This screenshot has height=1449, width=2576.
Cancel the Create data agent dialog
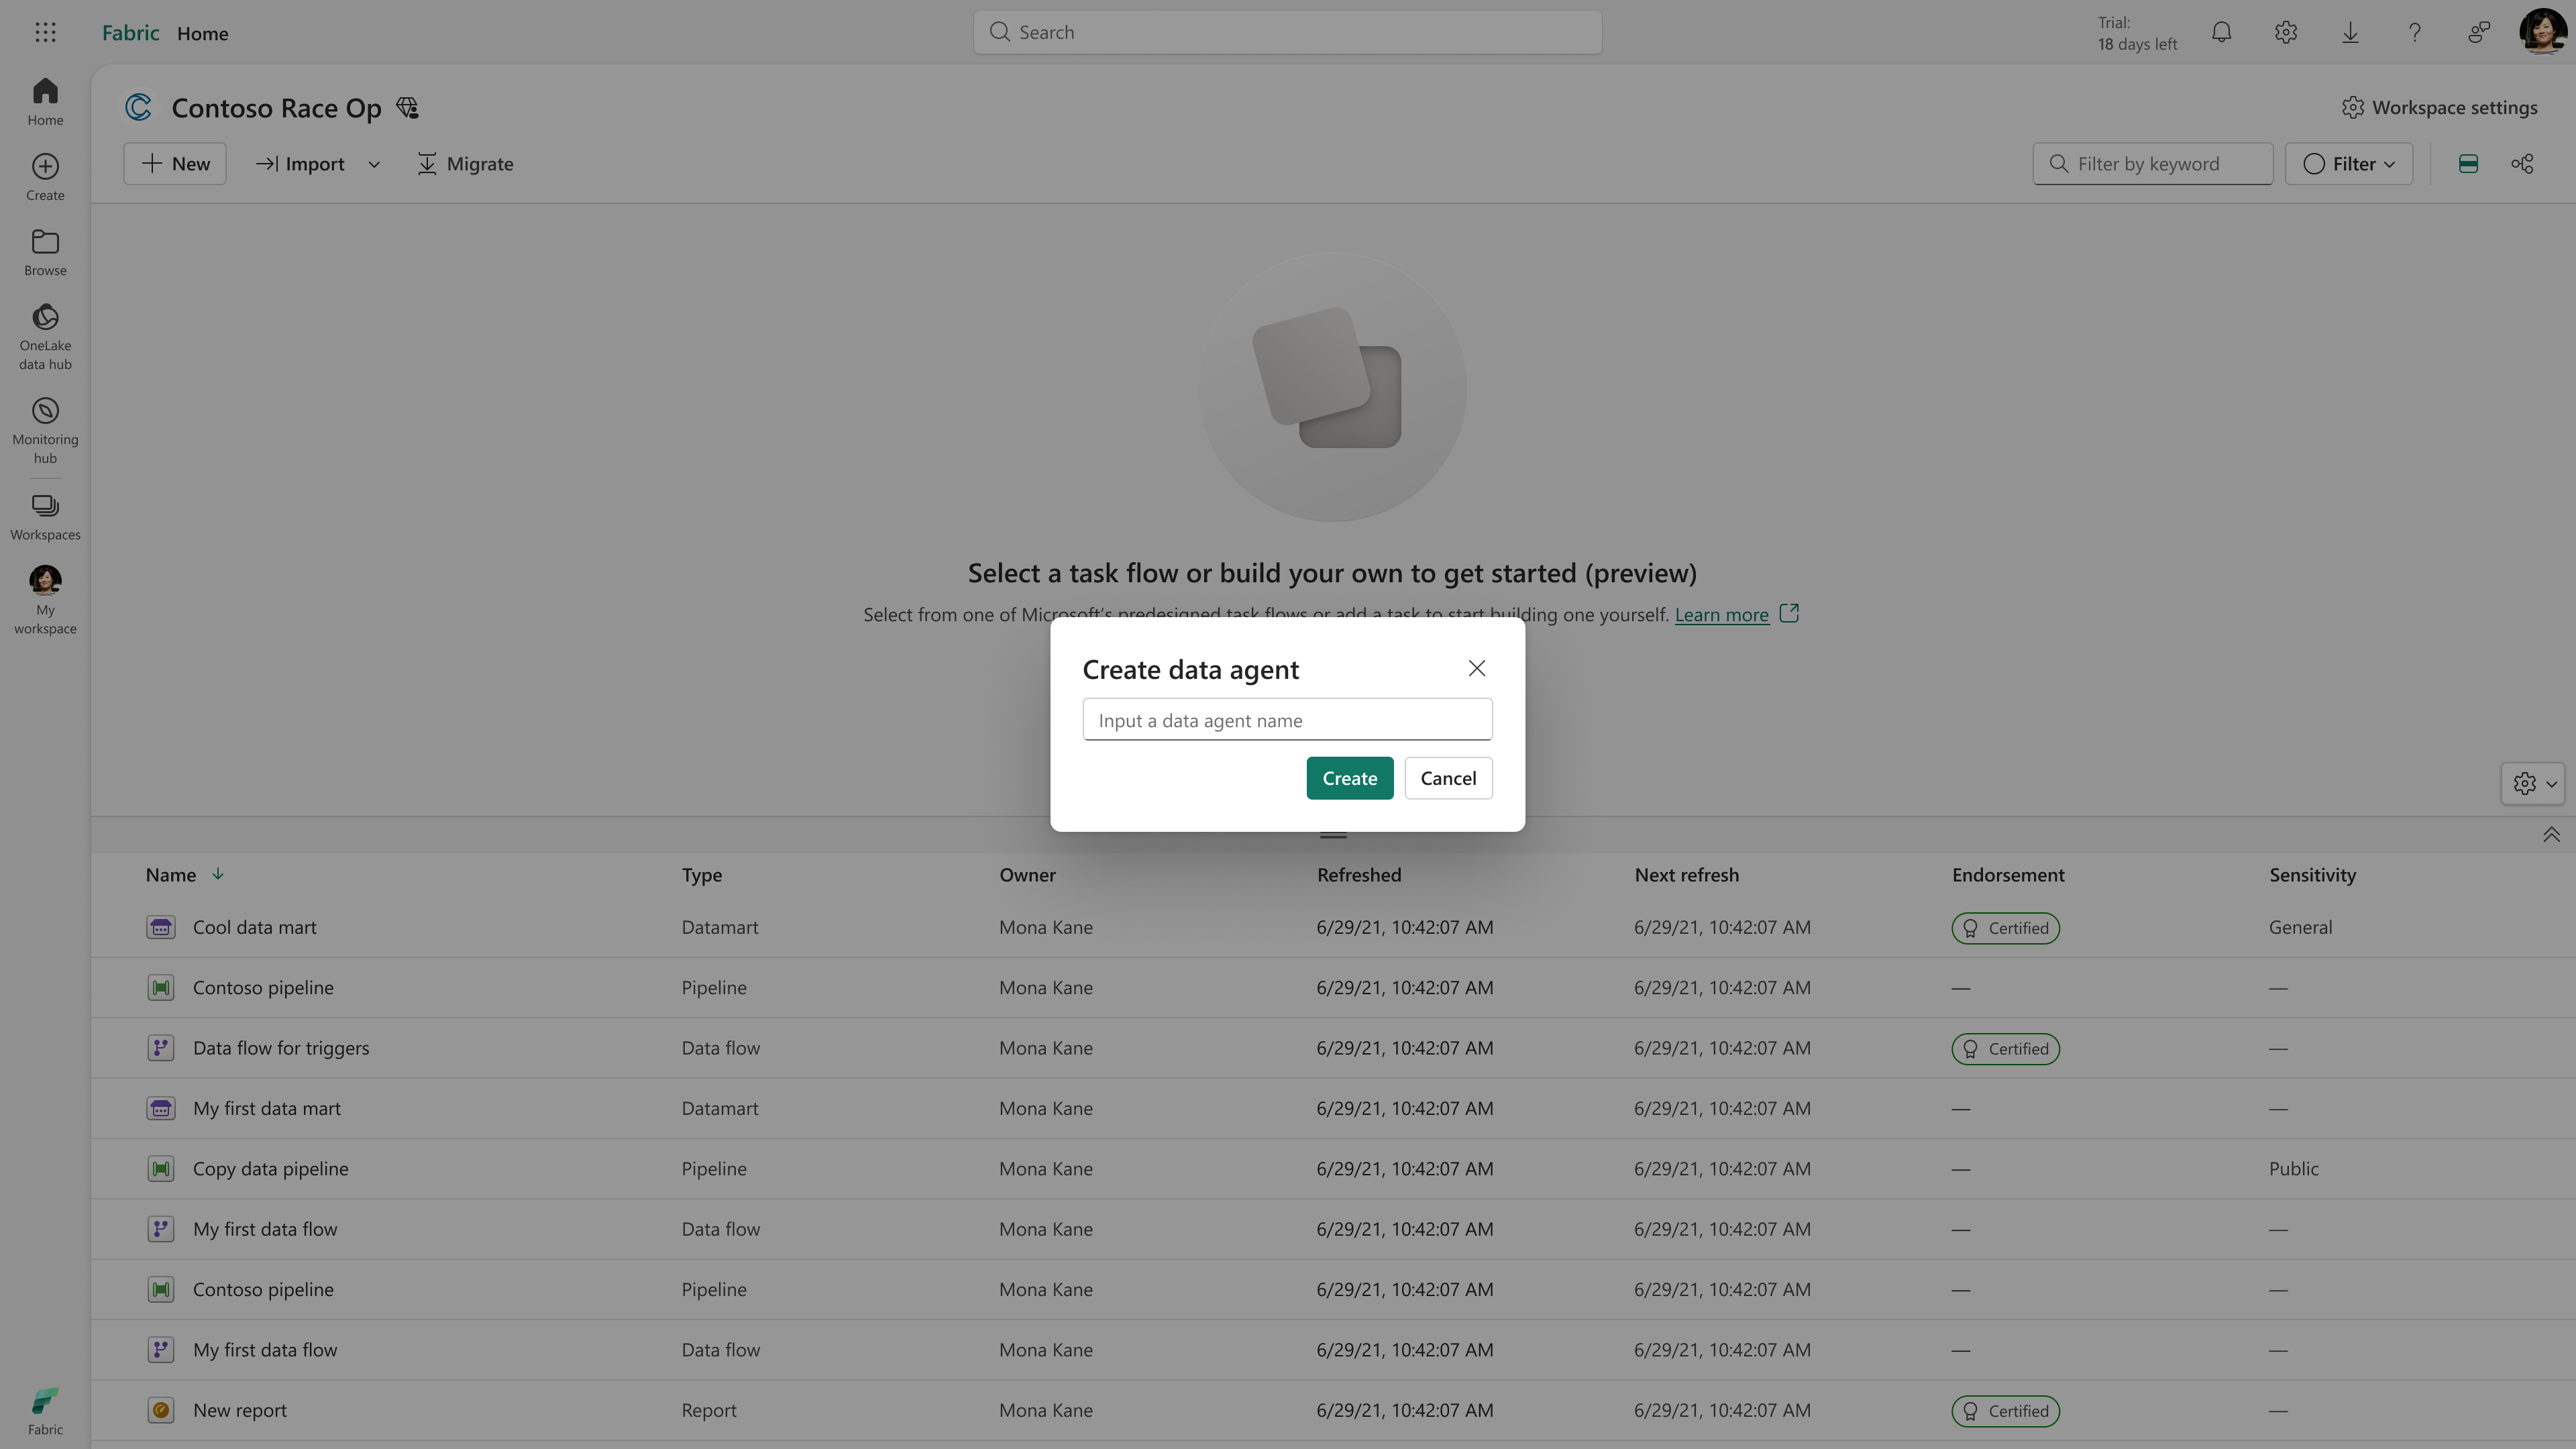click(x=1447, y=778)
